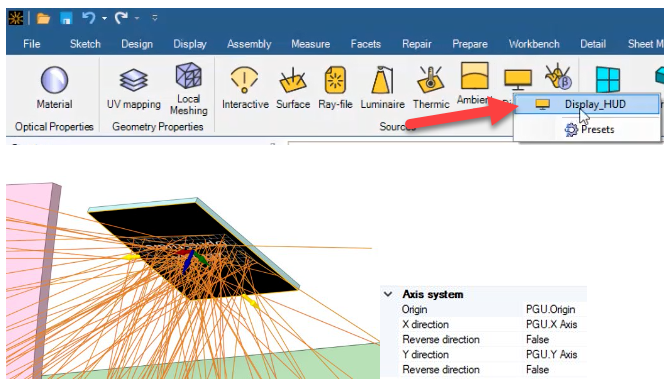Viewport: 671px width, 391px height.
Task: Save using the floppy disk icon
Action: pyautogui.click(x=66, y=18)
